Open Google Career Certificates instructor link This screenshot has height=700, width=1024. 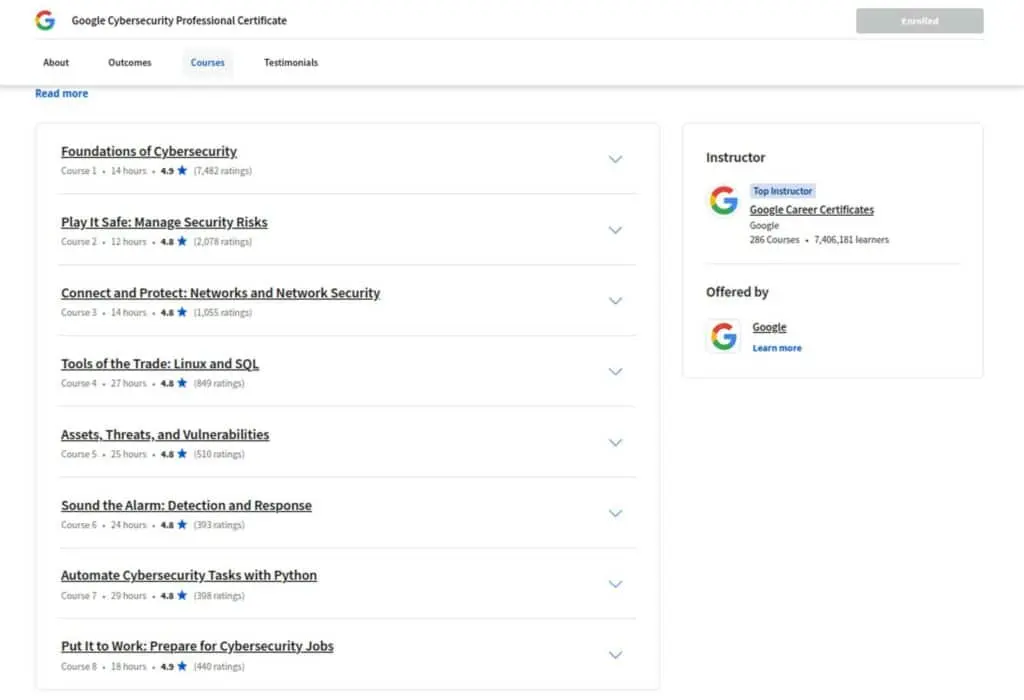tap(812, 210)
